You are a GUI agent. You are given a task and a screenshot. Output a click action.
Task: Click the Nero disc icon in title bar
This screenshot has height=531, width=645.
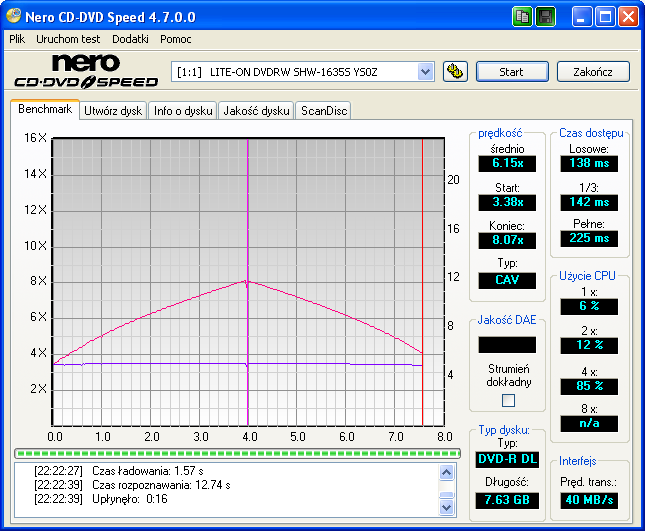pos(14,16)
